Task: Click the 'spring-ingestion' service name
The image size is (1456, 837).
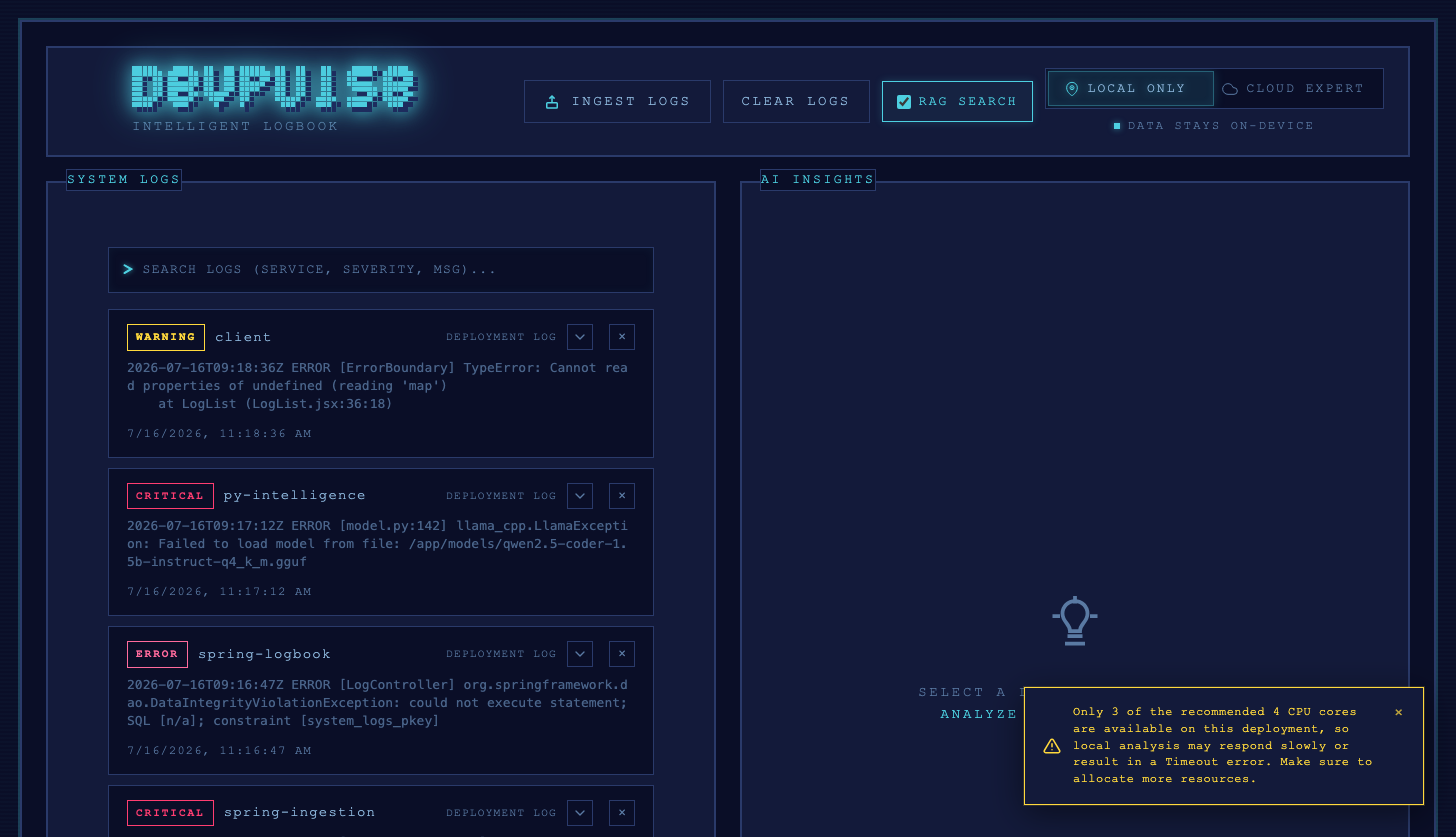Action: 300,812
